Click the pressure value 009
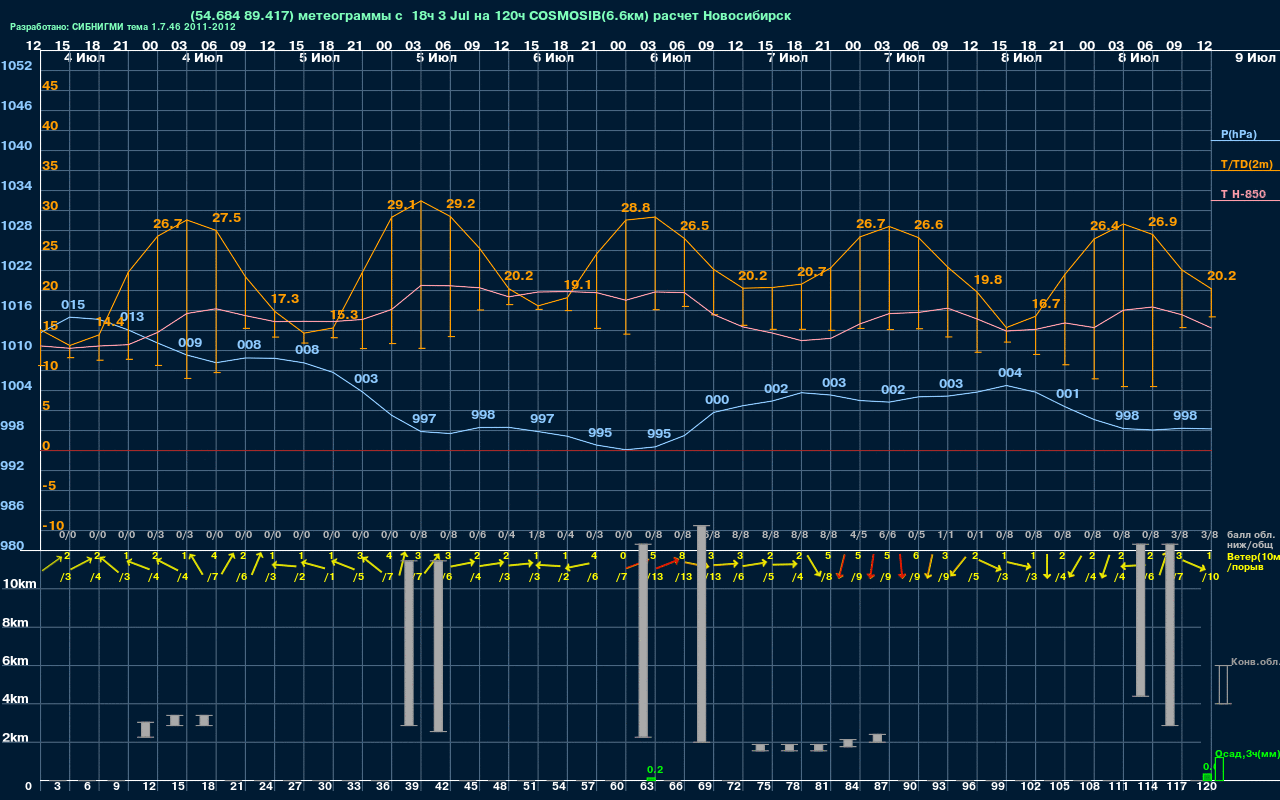Screen dimensions: 1280x800 click(190, 342)
